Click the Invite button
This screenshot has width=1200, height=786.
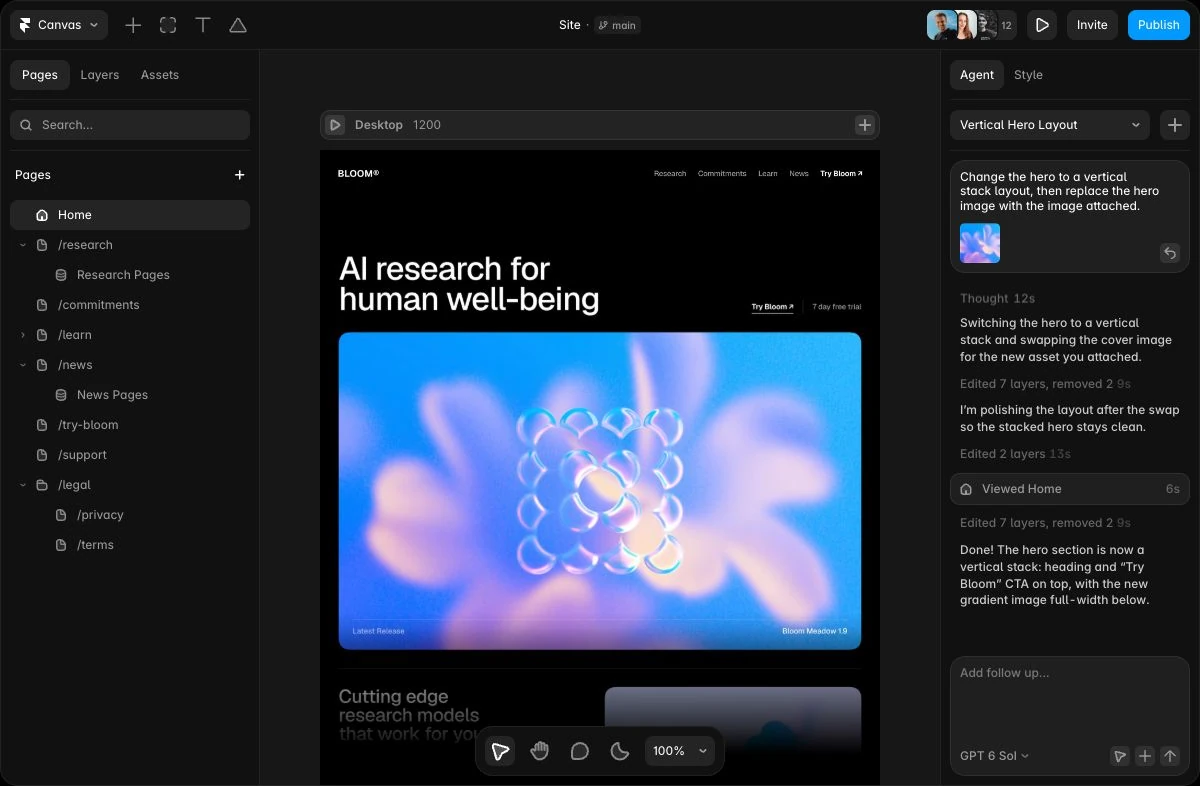pyautogui.click(x=1092, y=25)
